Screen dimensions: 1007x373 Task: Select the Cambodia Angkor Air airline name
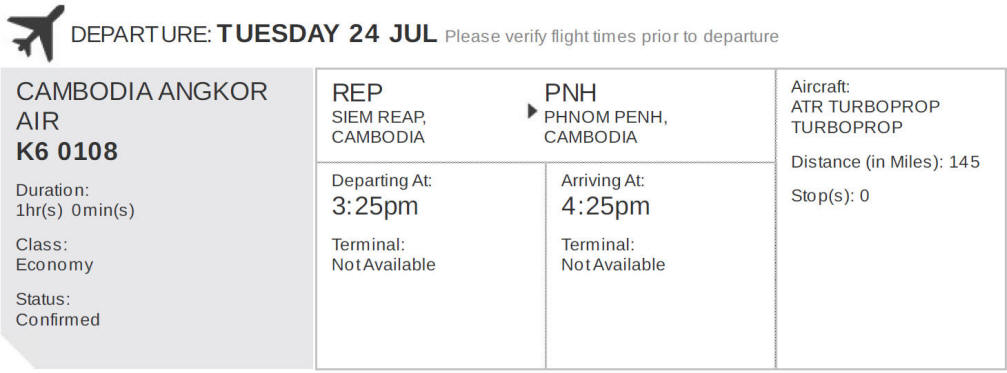(141, 106)
